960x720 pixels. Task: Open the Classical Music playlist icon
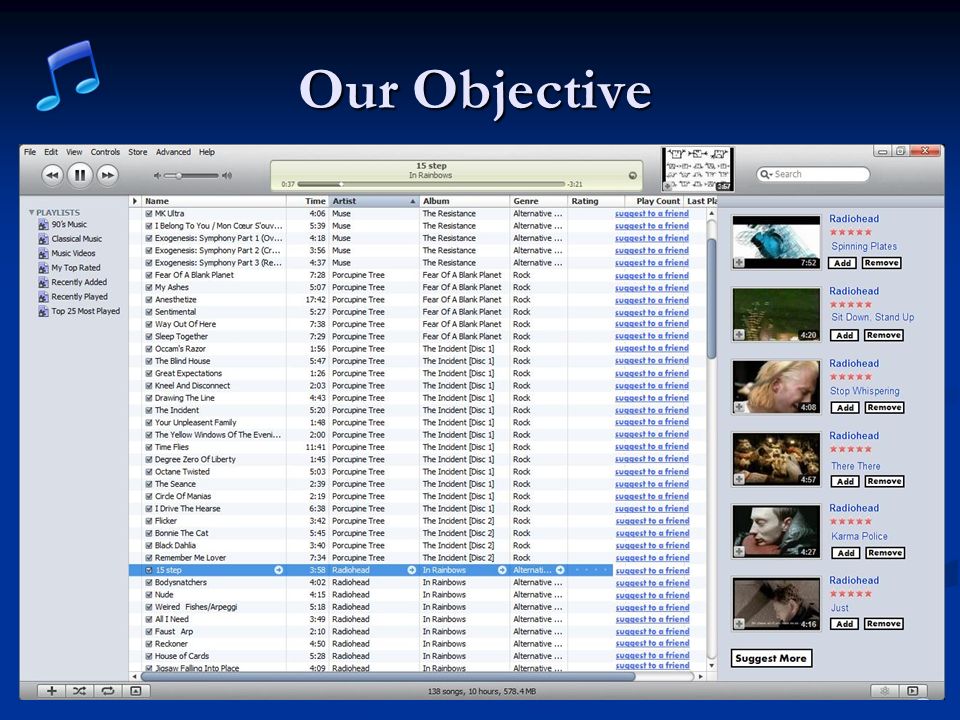43,239
